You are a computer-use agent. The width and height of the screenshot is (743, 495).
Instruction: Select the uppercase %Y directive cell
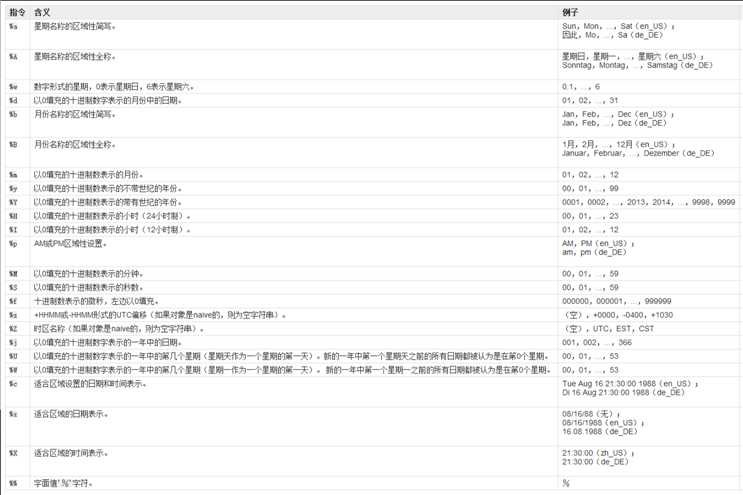tap(13, 202)
